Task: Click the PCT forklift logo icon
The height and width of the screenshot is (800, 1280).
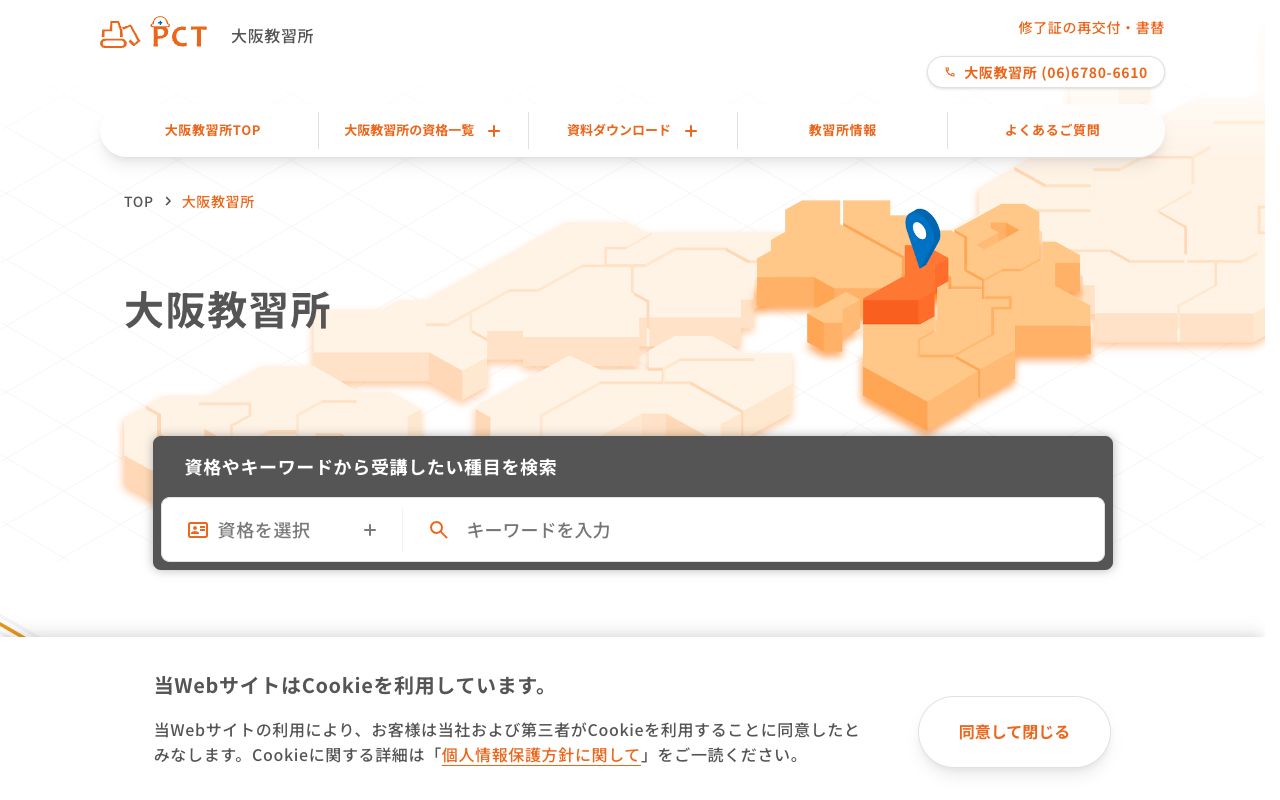Action: [x=120, y=33]
